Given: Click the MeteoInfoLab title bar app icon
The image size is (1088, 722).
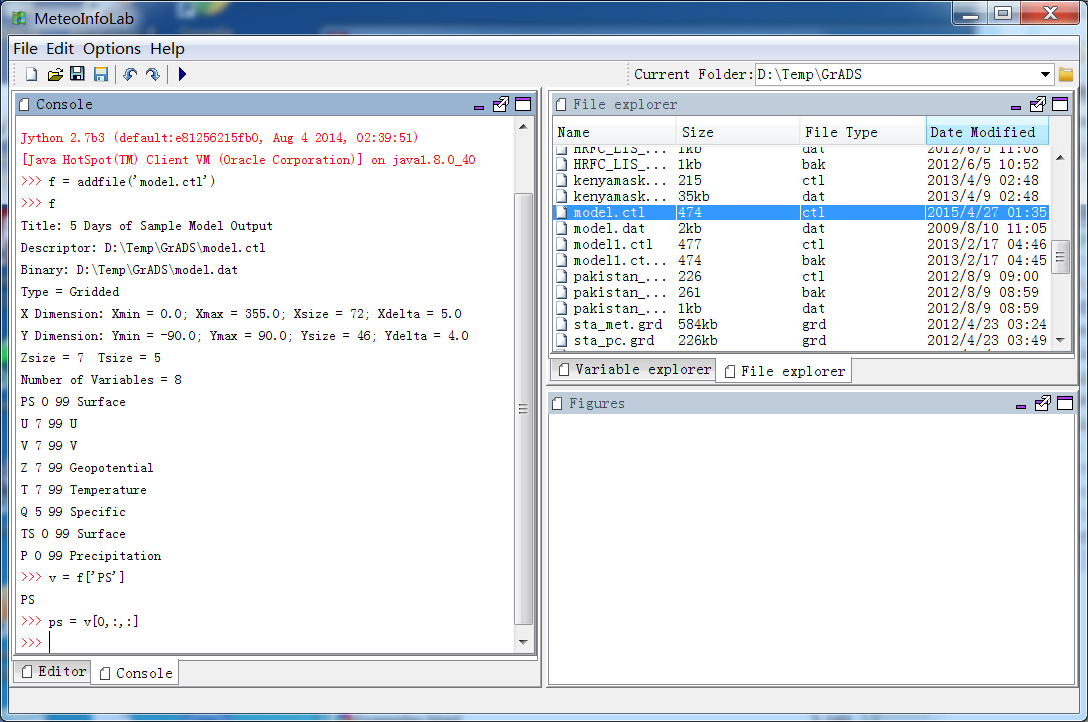Looking at the screenshot, I should pyautogui.click(x=19, y=19).
